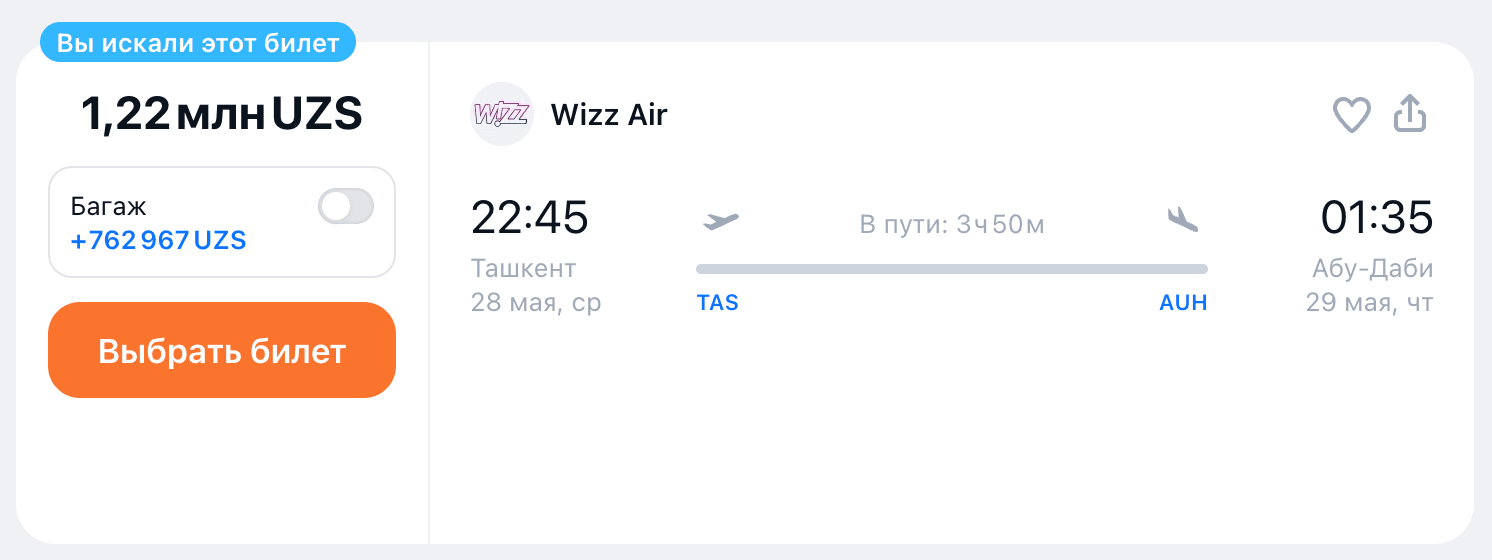1492x560 pixels.
Task: Click the 1,22 млн UZS ticket price
Action: pyautogui.click(x=221, y=116)
